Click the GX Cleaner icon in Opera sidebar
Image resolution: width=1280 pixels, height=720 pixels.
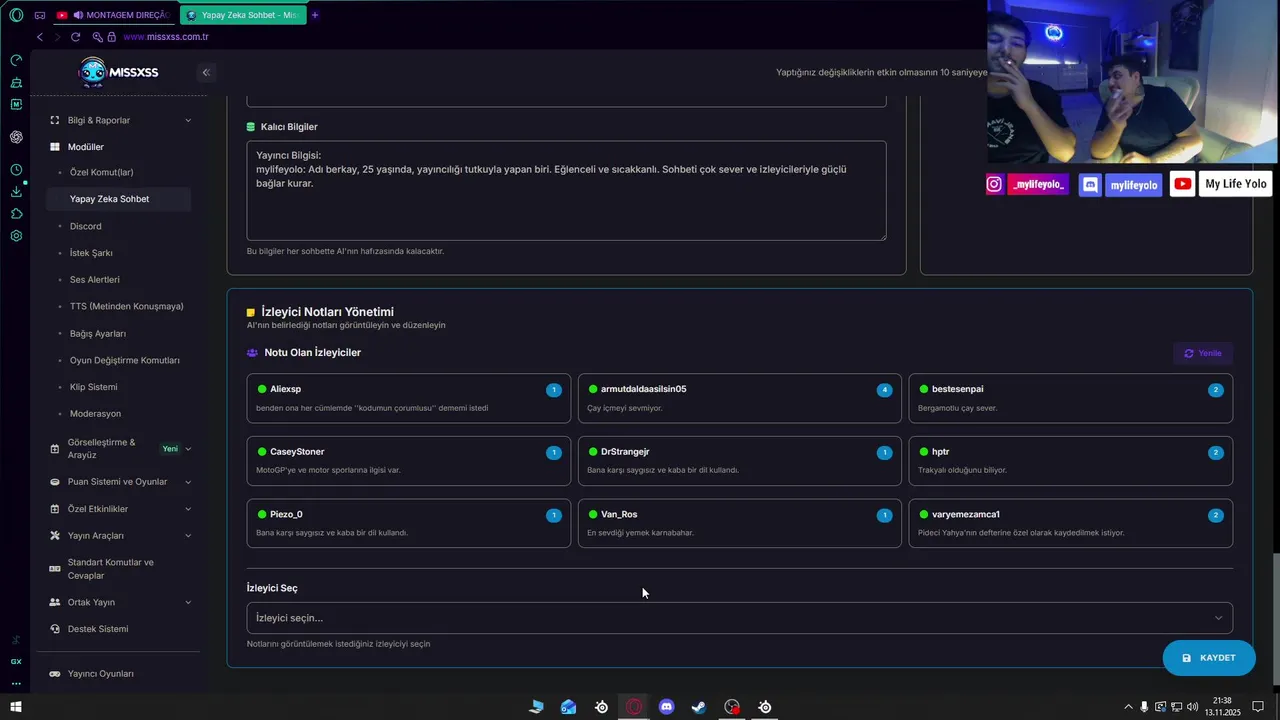pyautogui.click(x=16, y=82)
